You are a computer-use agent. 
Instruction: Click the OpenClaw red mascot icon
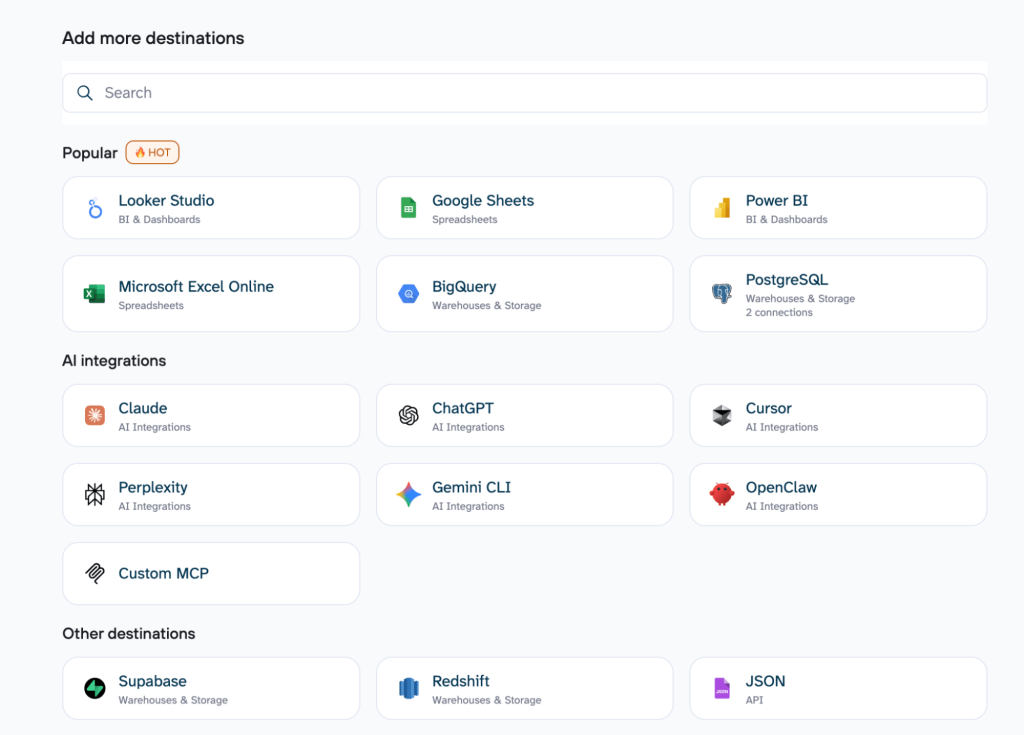coord(722,495)
